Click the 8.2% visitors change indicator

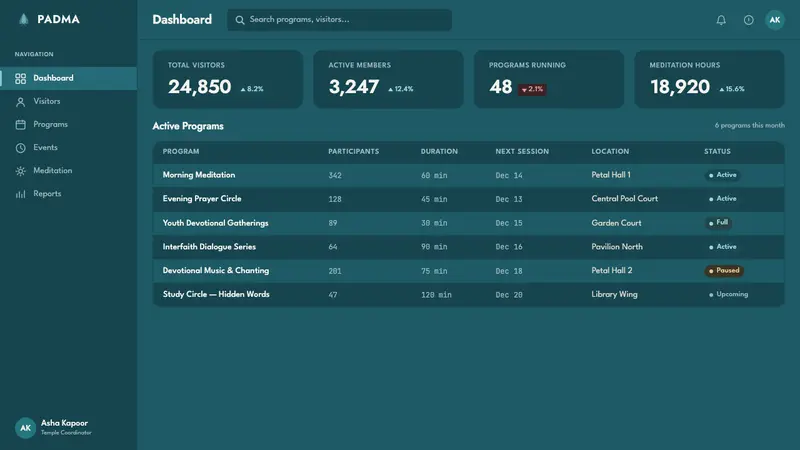click(252, 89)
